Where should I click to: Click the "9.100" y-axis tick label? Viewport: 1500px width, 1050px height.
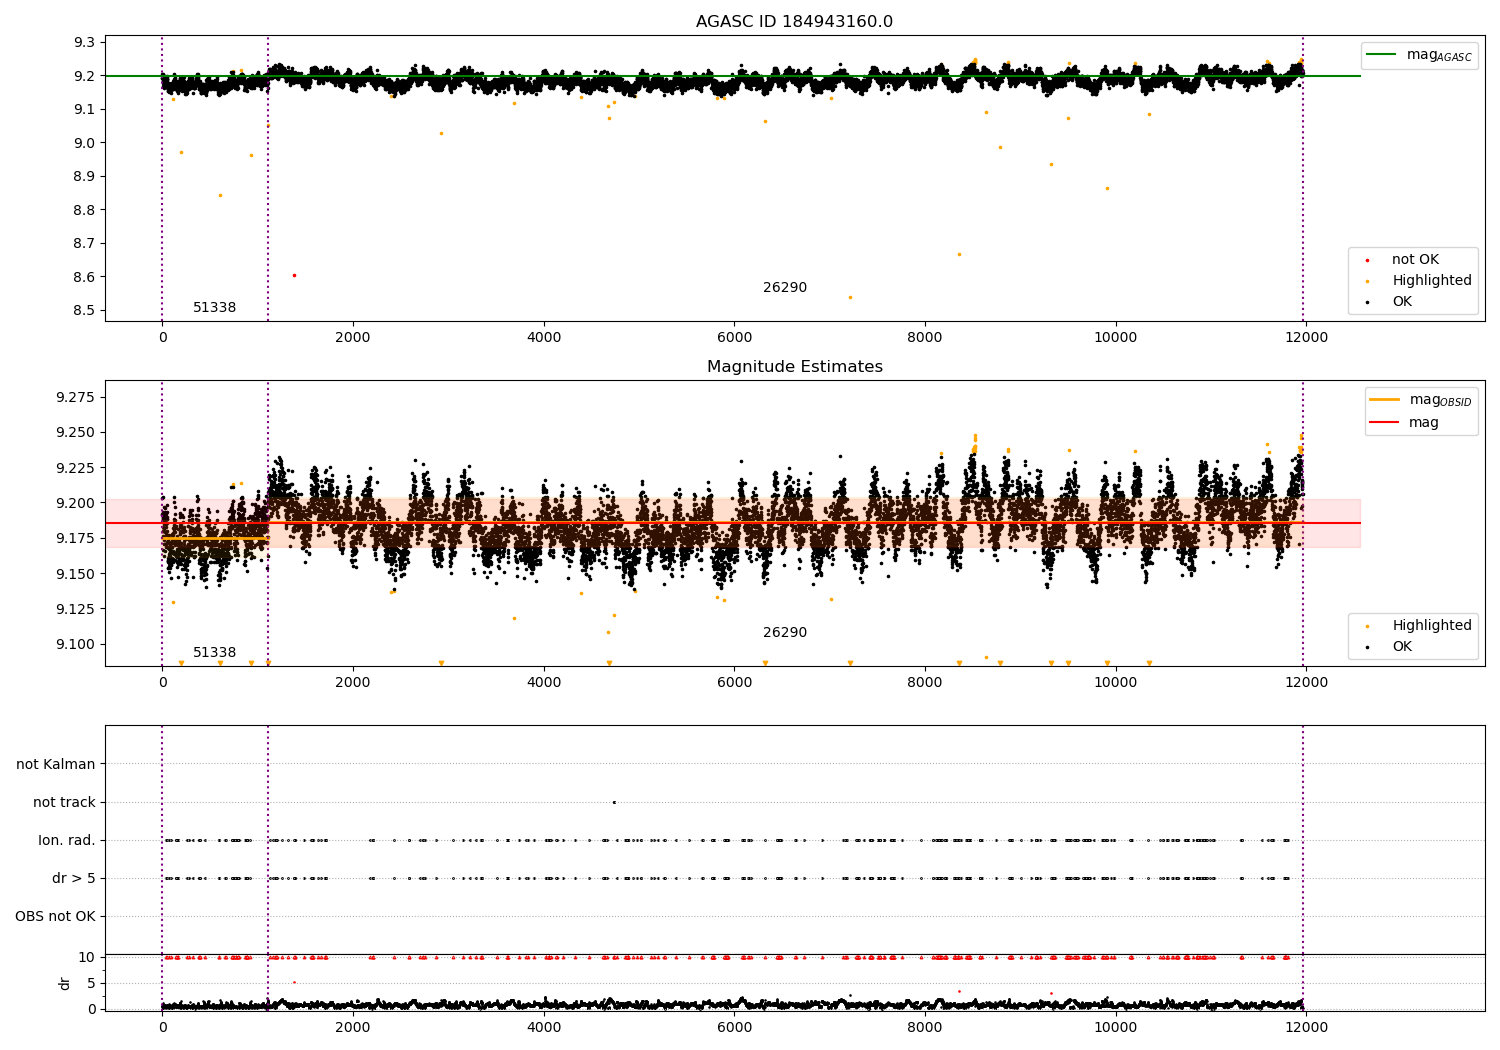tap(76, 644)
